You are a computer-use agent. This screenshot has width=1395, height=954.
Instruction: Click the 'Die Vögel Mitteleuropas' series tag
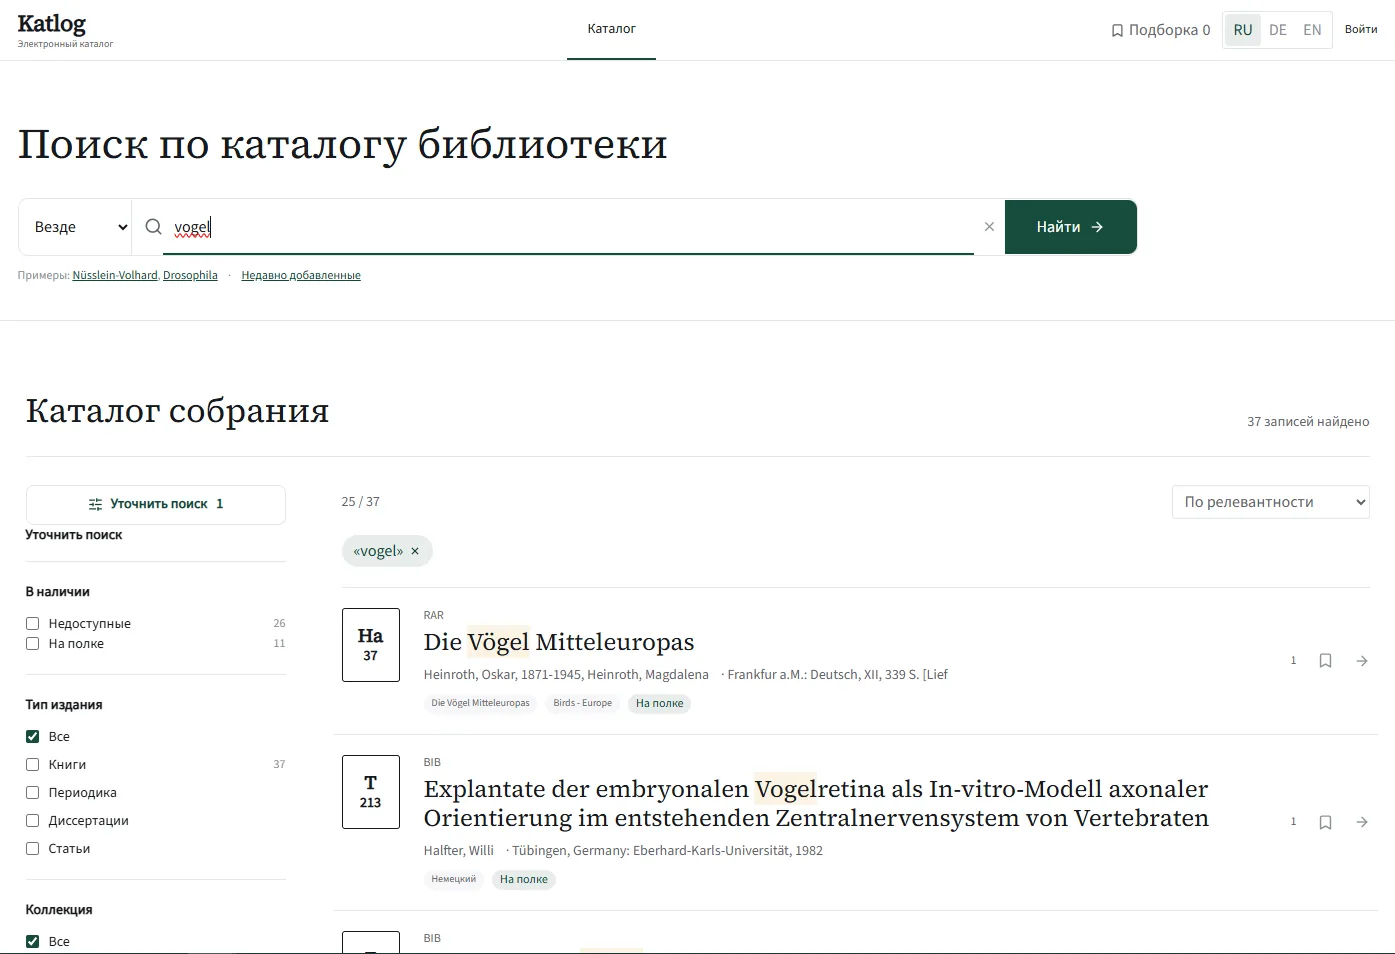point(481,703)
